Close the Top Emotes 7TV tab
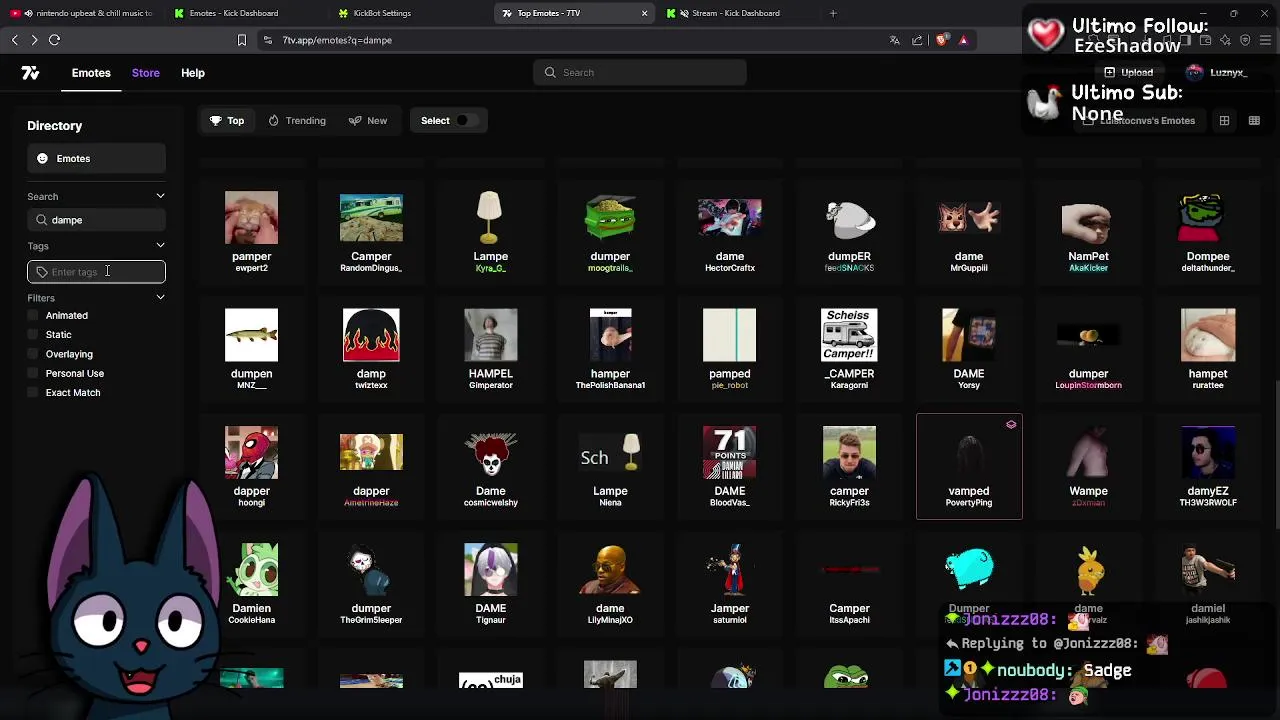1280x720 pixels. coord(645,13)
